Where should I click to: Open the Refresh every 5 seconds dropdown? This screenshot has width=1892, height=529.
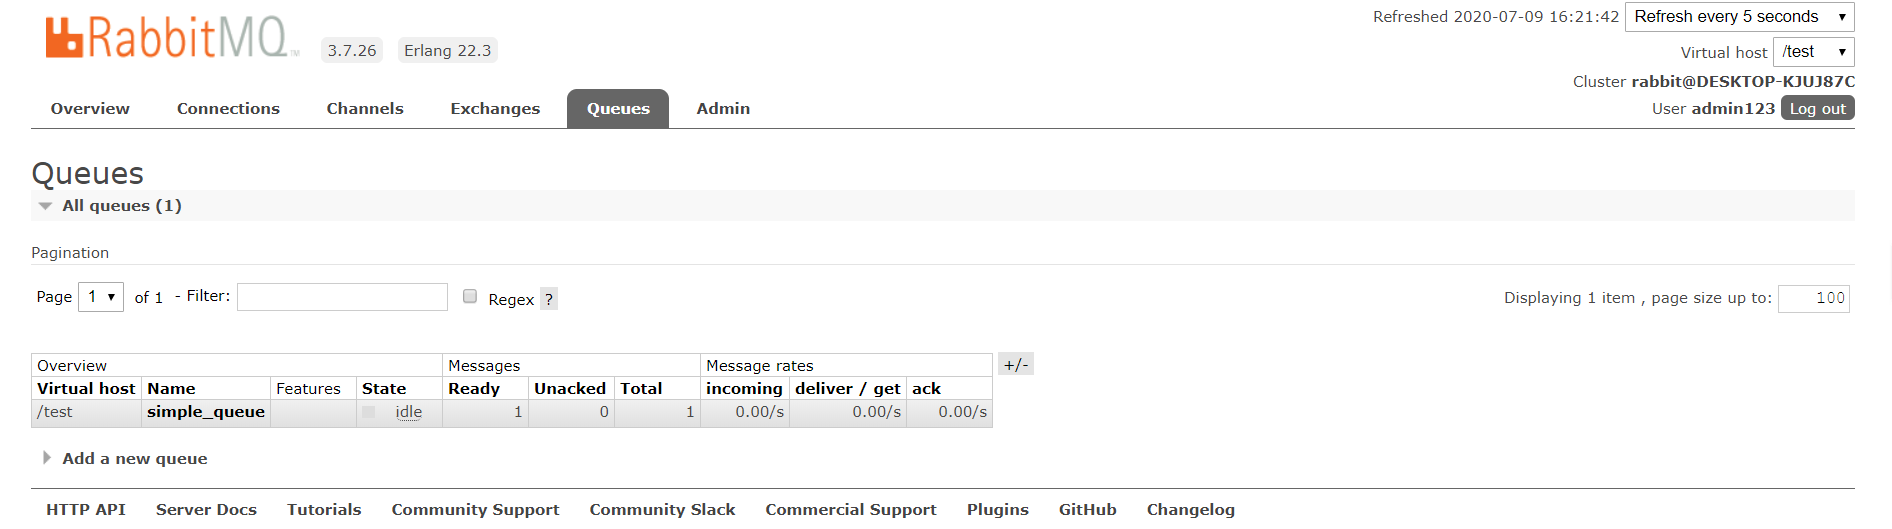tap(1739, 17)
